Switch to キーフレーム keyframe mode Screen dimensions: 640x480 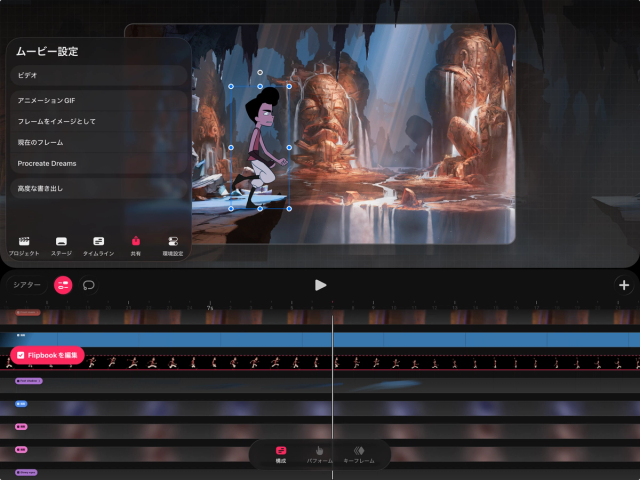(359, 454)
